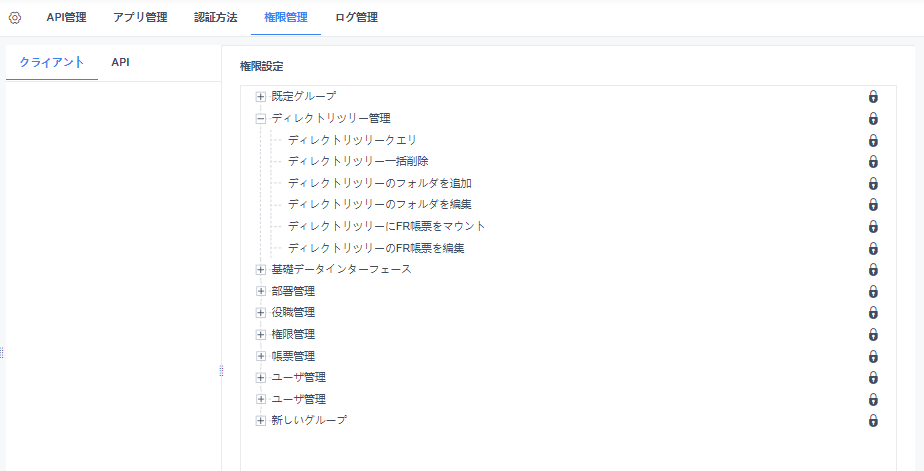Toggle the lock icon on 役職管理 row
This screenshot has height=471, width=924.
pos(873,312)
